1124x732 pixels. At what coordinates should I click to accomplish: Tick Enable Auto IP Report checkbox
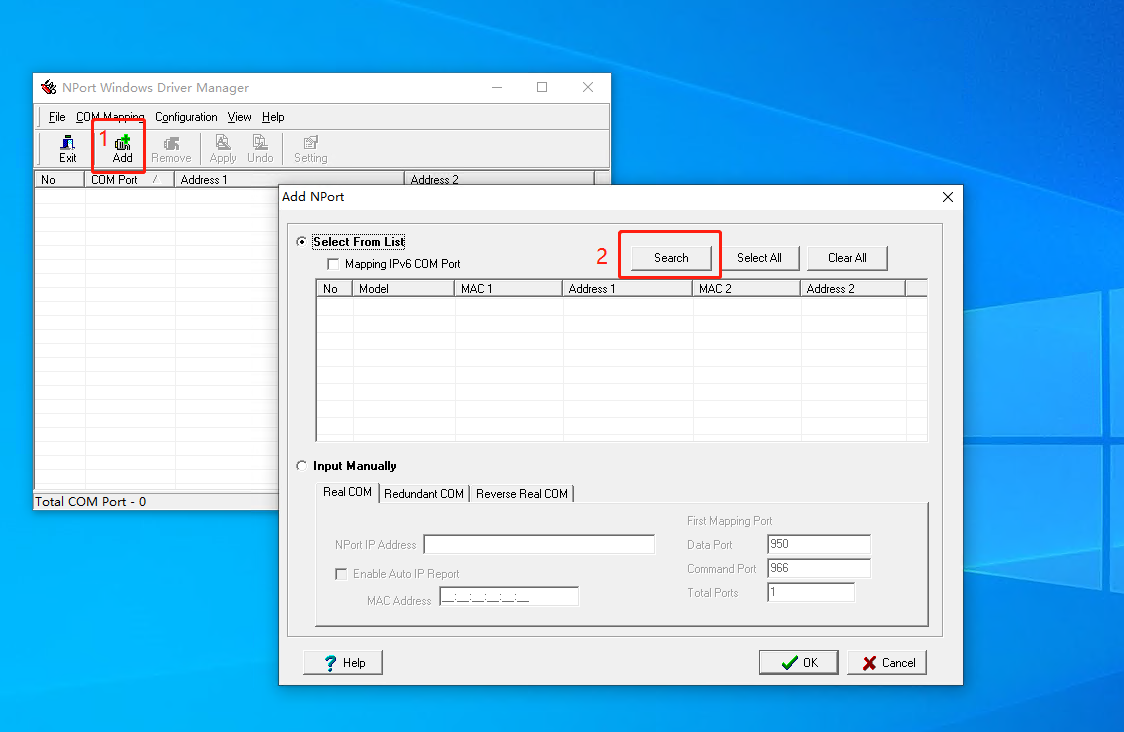tap(341, 574)
